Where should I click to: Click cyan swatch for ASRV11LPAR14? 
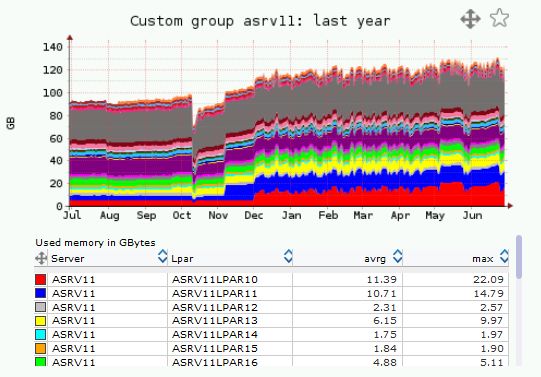[41, 335]
